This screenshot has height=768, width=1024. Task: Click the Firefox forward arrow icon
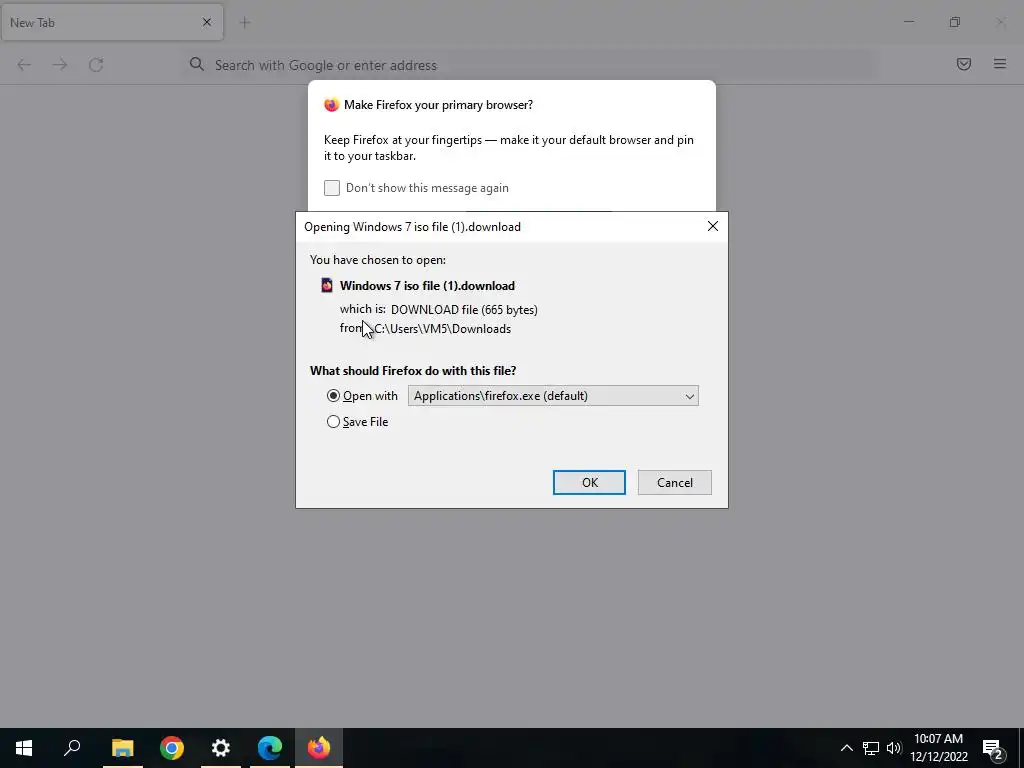[x=60, y=65]
